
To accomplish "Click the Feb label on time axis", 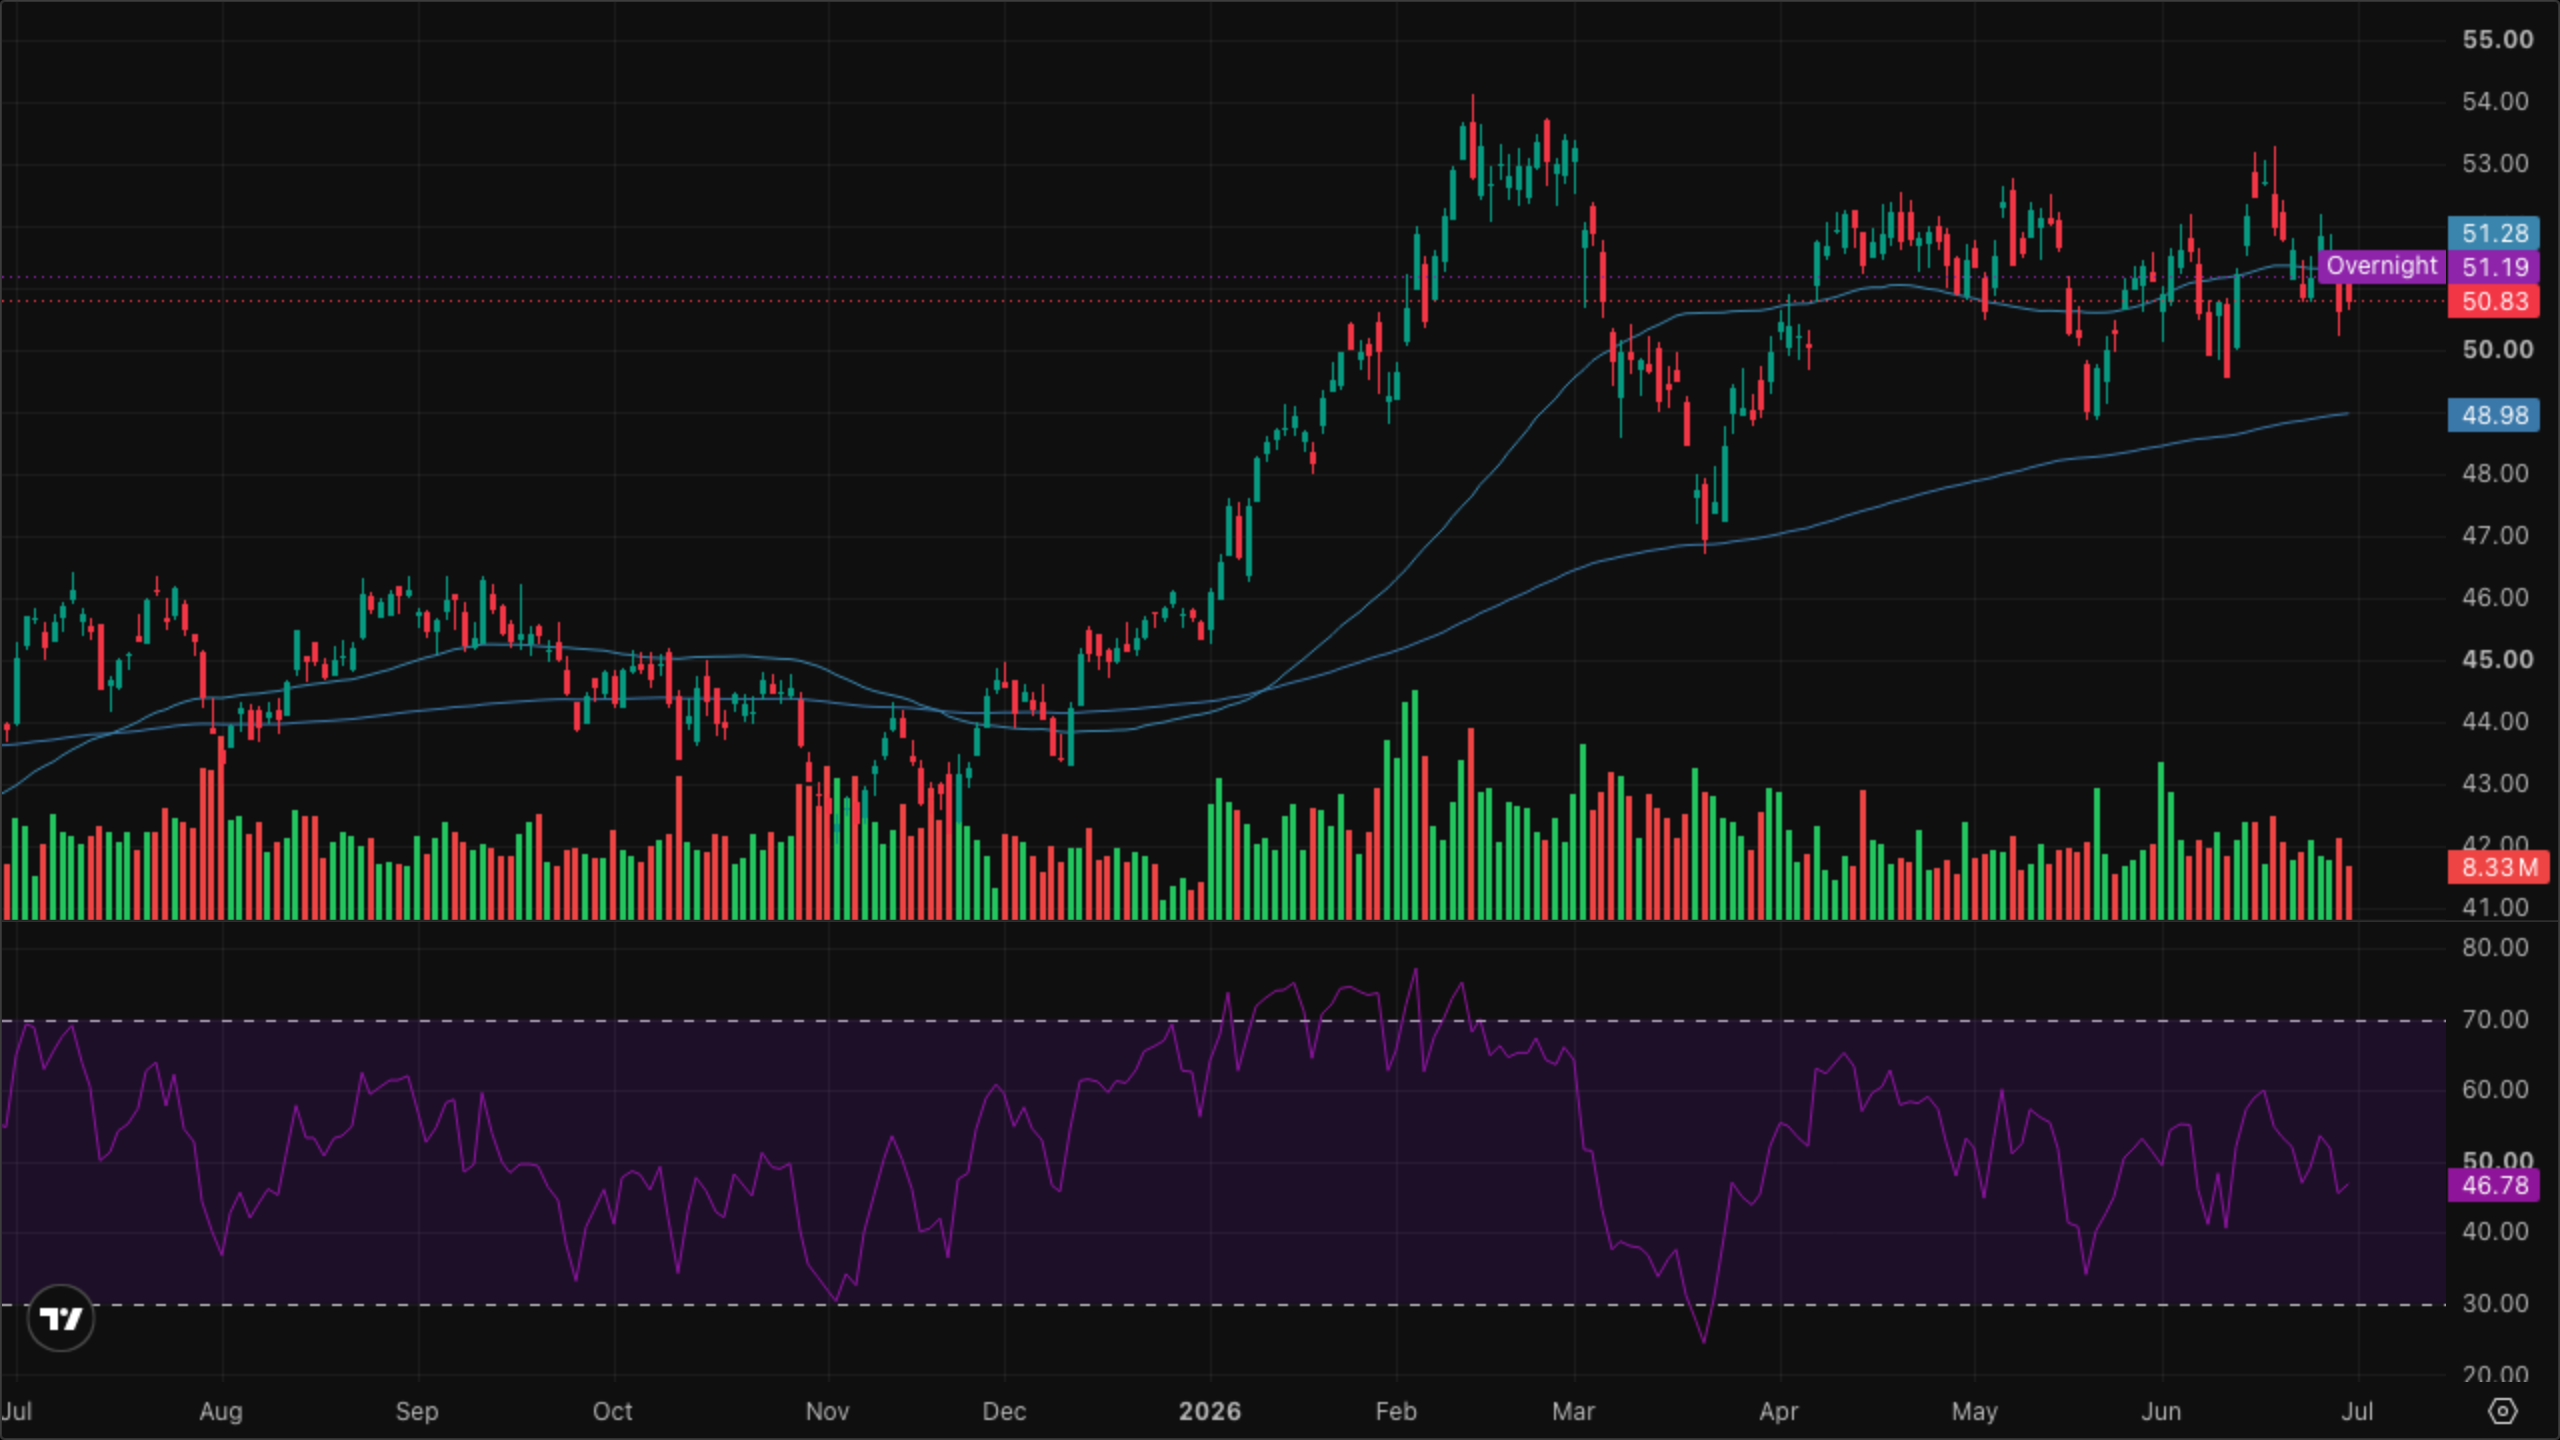I will click(1395, 1411).
